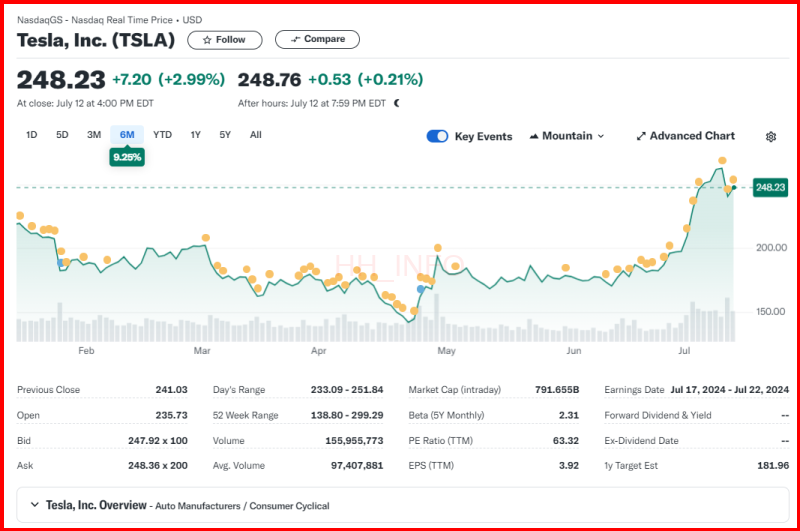Click the Volume value 155,955,773
The image size is (800, 531).
(354, 441)
